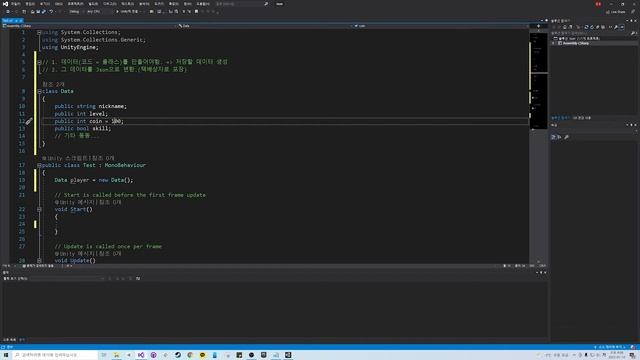Click the editor split window handle above scrollbar
640x360 pixels.
pyautogui.click(x=538, y=26)
